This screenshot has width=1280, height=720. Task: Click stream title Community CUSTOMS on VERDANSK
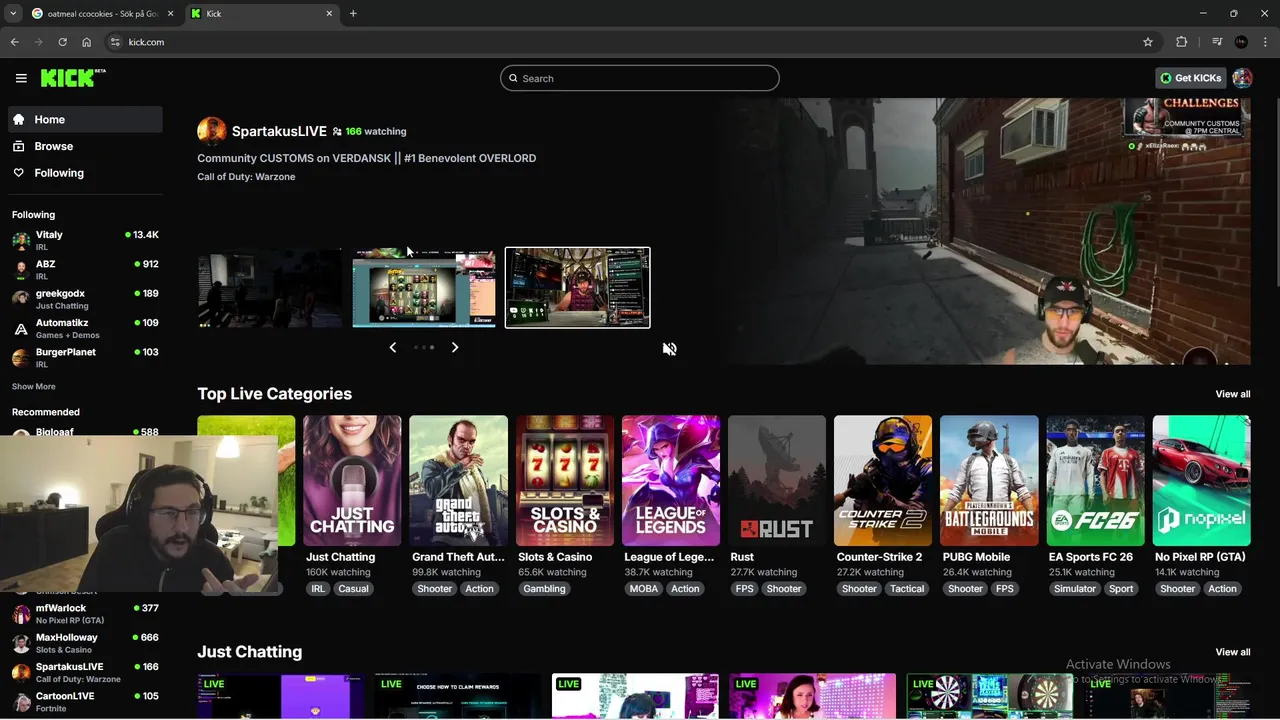[x=366, y=158]
